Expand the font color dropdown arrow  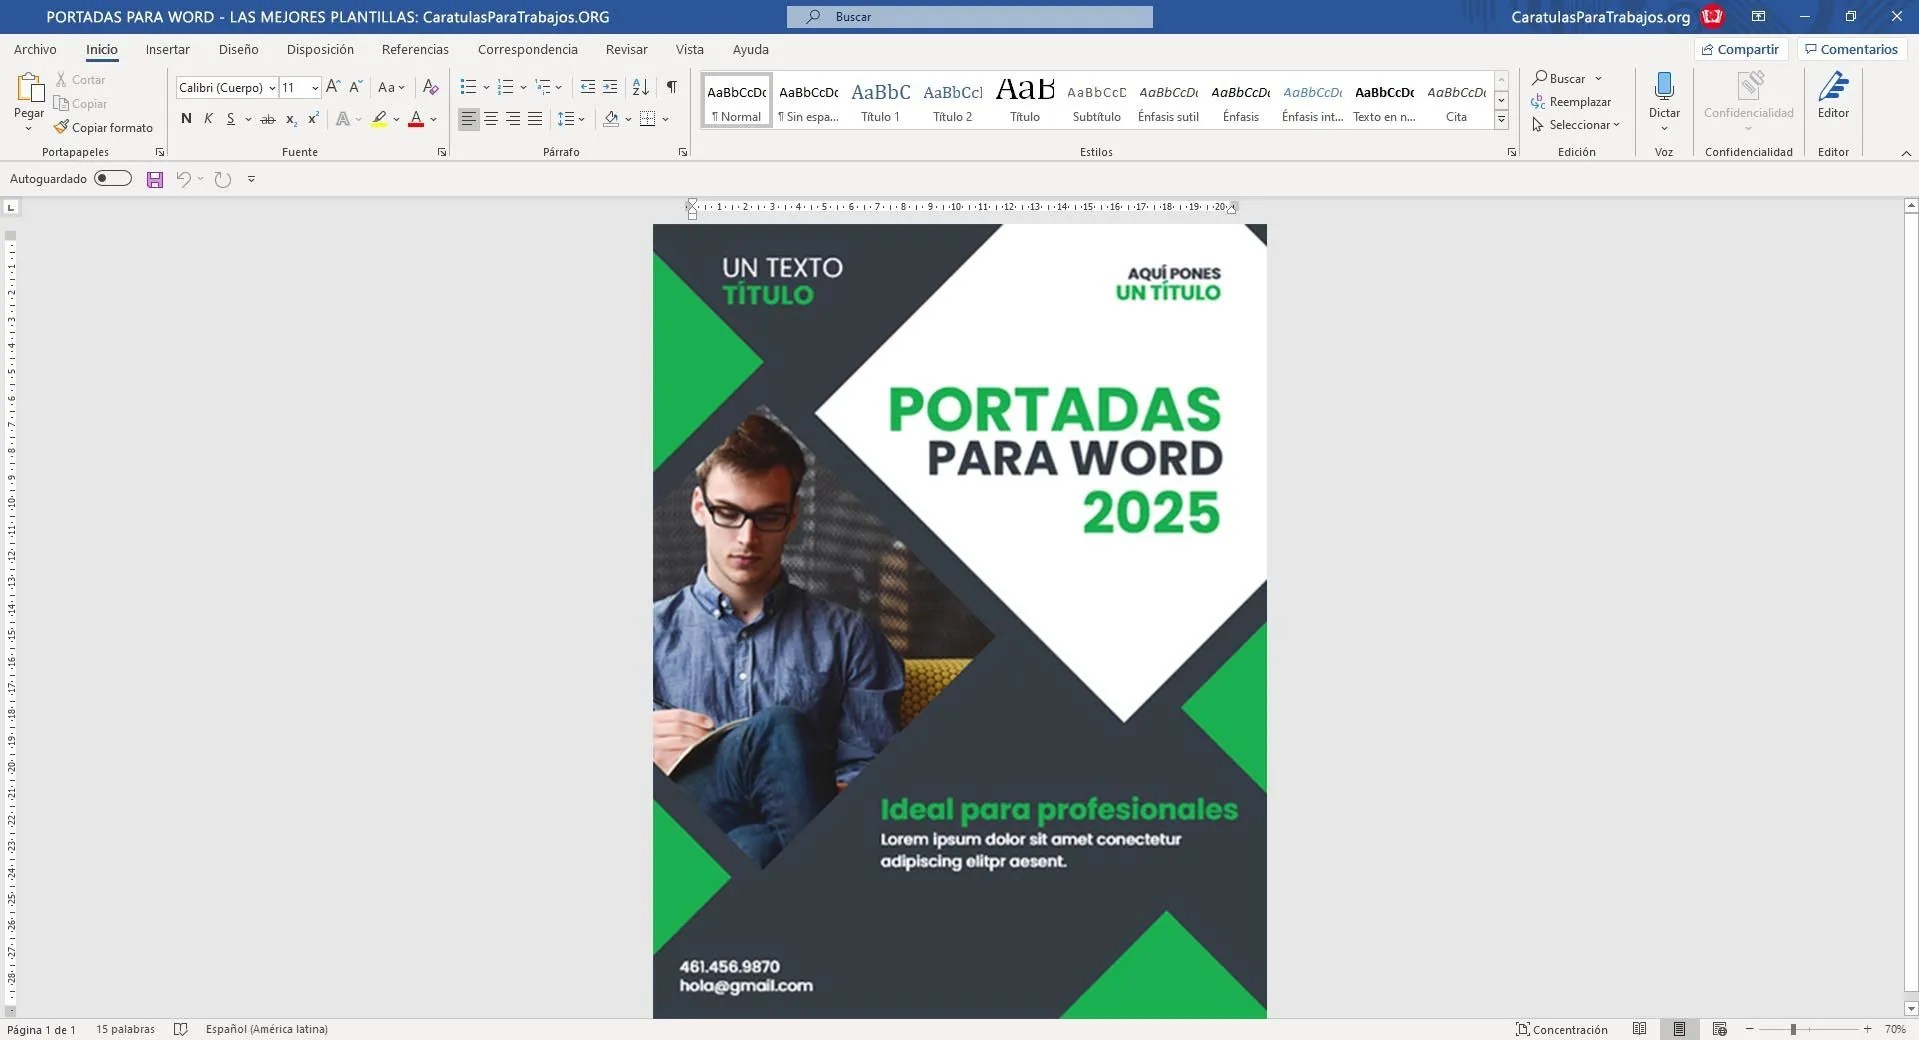433,119
